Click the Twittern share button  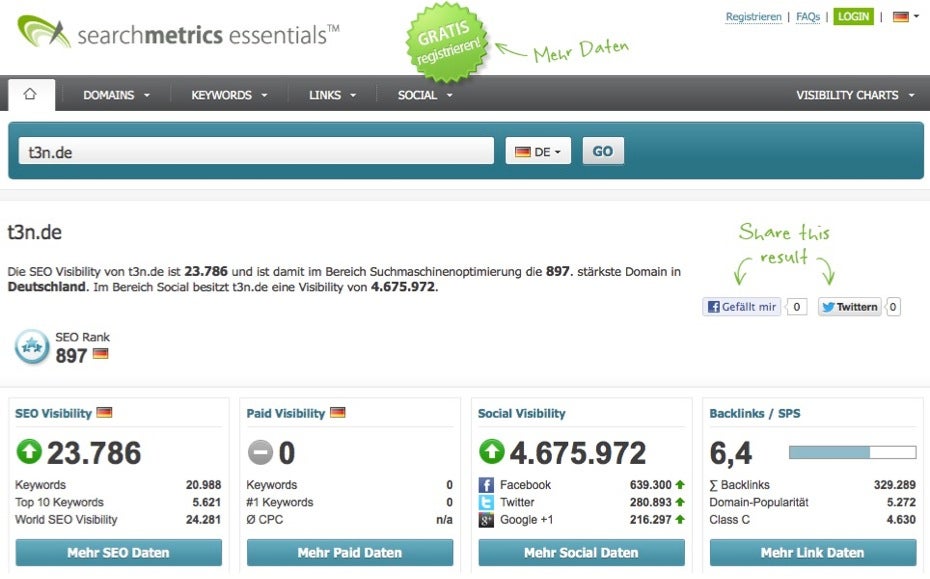(849, 307)
